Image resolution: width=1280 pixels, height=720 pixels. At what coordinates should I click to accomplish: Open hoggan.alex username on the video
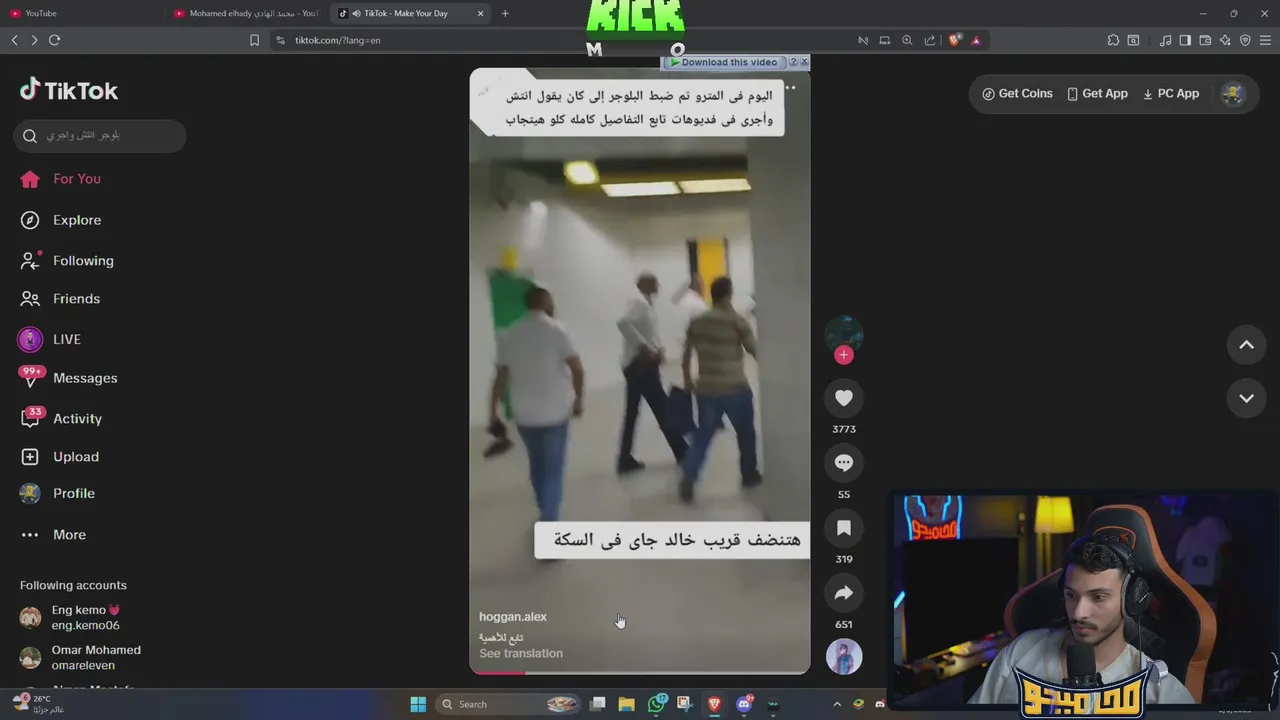click(513, 617)
